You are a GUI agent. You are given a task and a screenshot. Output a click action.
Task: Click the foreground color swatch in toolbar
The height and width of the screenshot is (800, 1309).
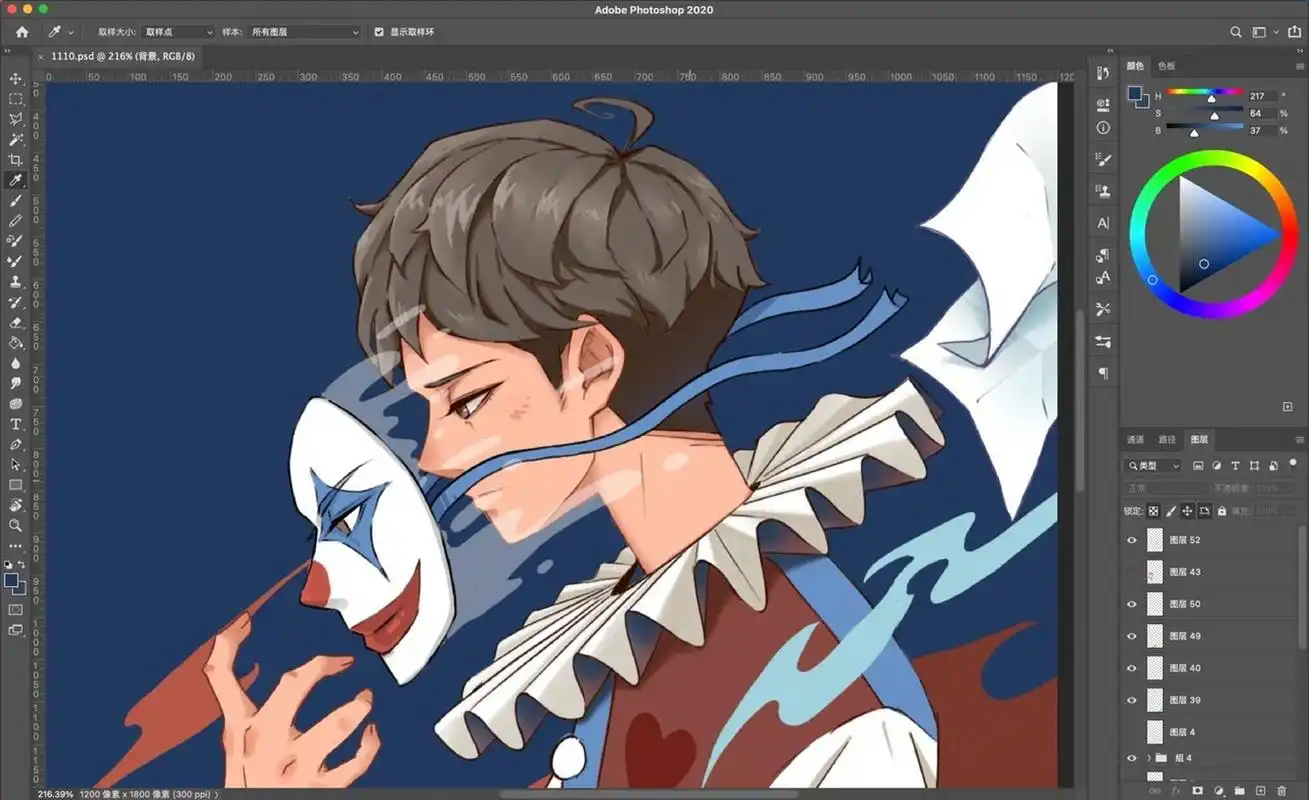(11, 580)
